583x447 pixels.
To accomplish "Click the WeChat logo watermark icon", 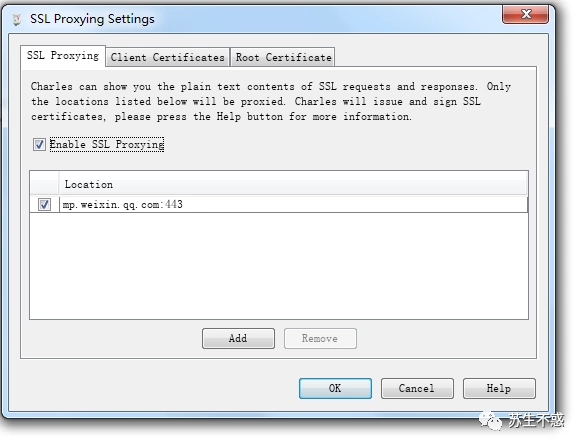I will 490,421.
